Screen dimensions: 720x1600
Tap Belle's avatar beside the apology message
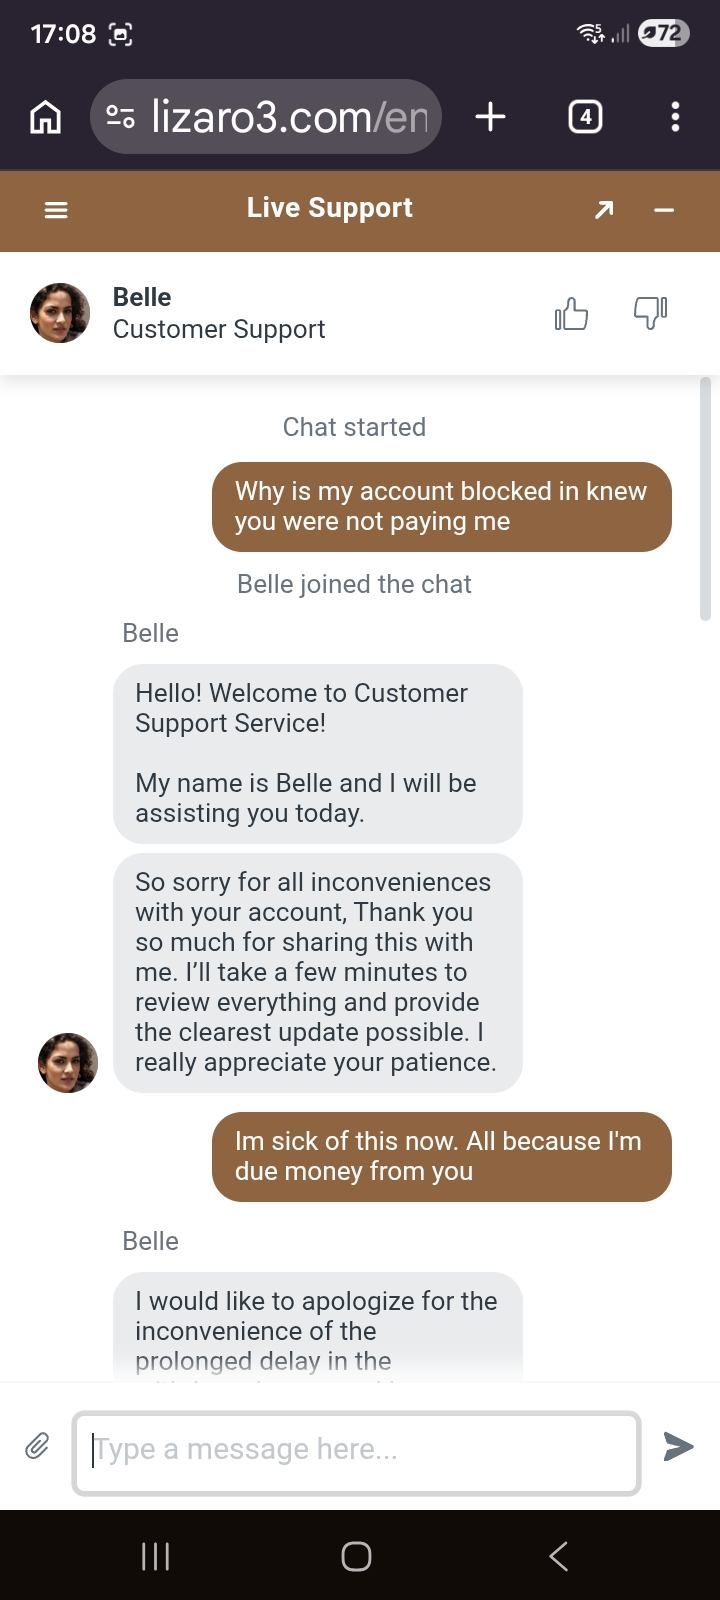68,1063
